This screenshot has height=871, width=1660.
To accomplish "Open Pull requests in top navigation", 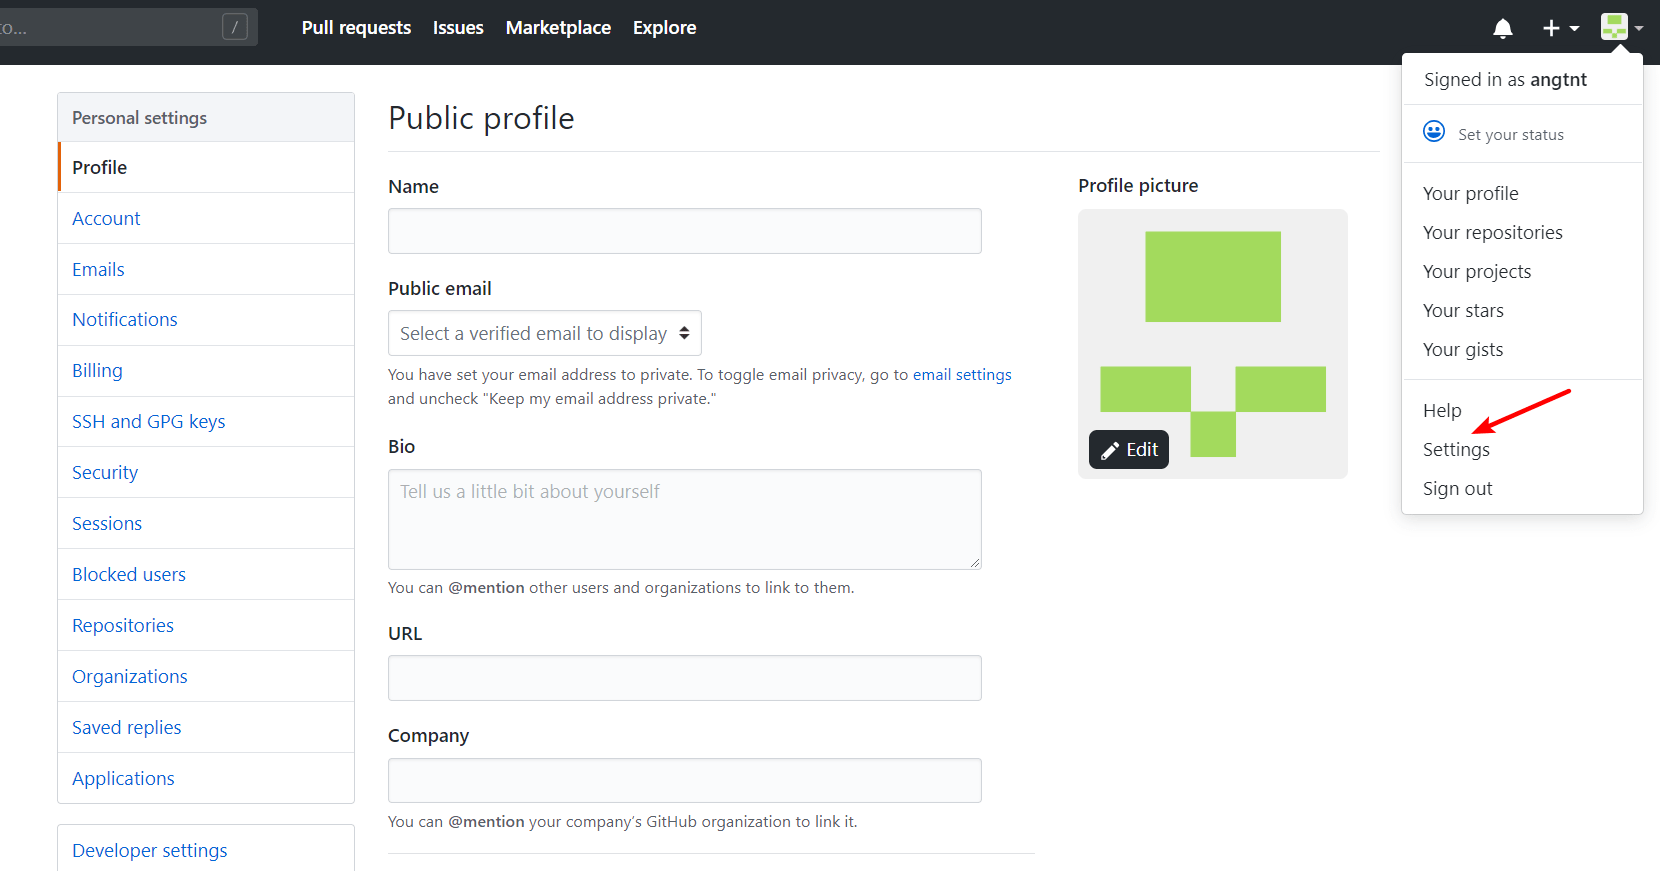I will pos(356,28).
